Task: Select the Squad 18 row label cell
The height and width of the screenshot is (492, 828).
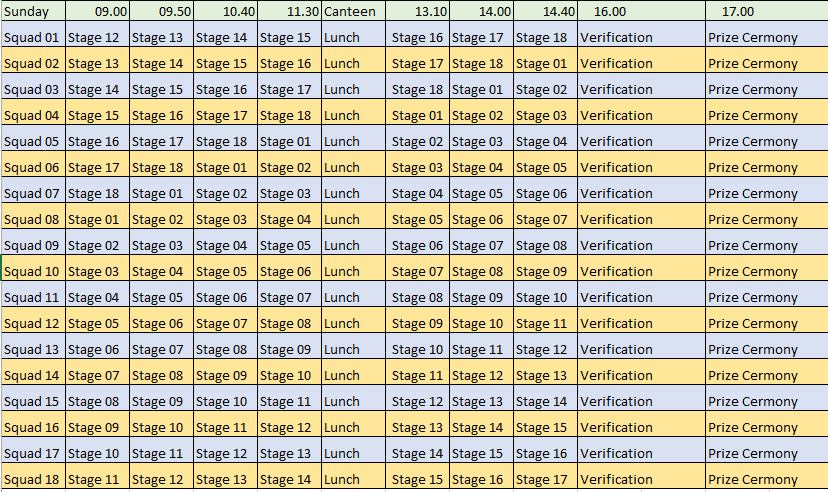Action: tap(33, 479)
